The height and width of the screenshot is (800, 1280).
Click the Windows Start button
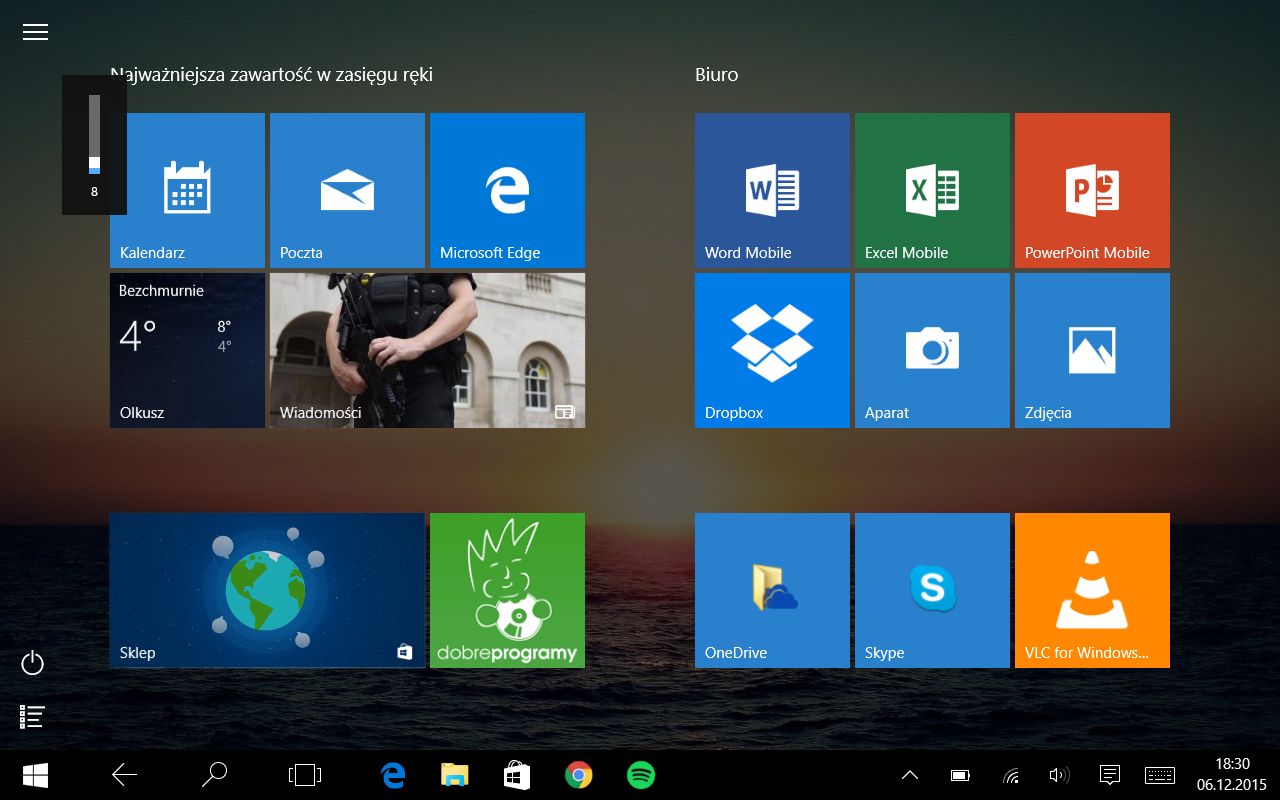(36, 775)
